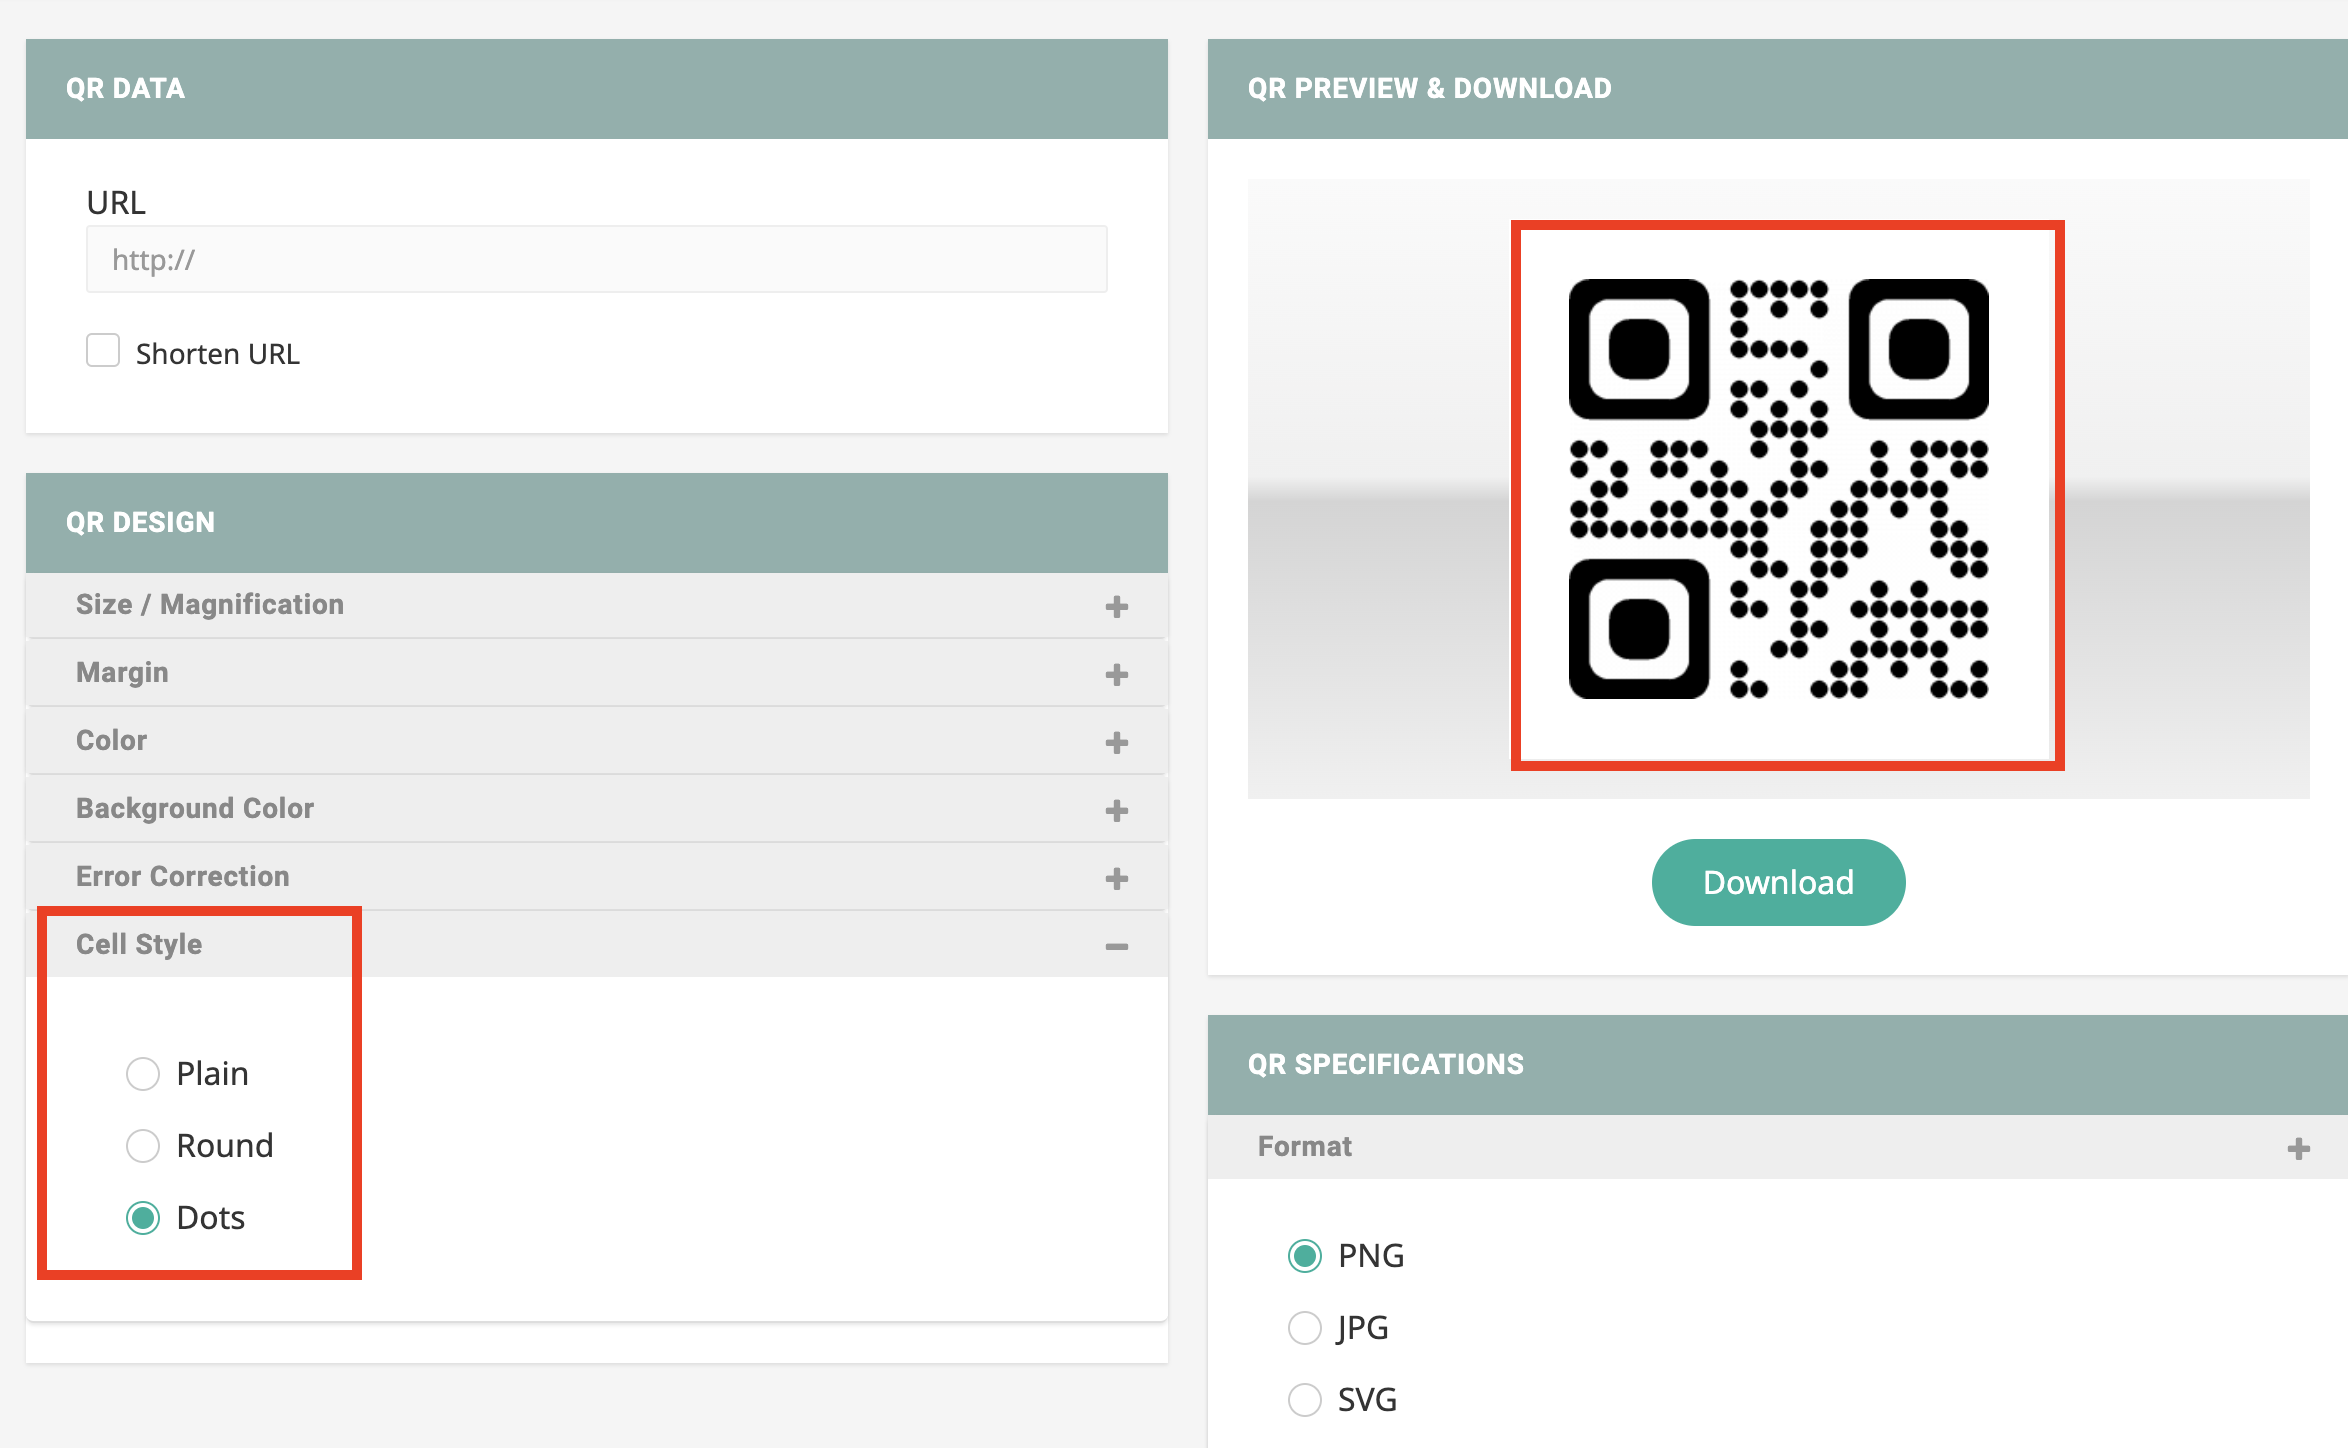The image size is (2348, 1448).
Task: Pick JPG as output format
Action: pyautogui.click(x=1305, y=1328)
